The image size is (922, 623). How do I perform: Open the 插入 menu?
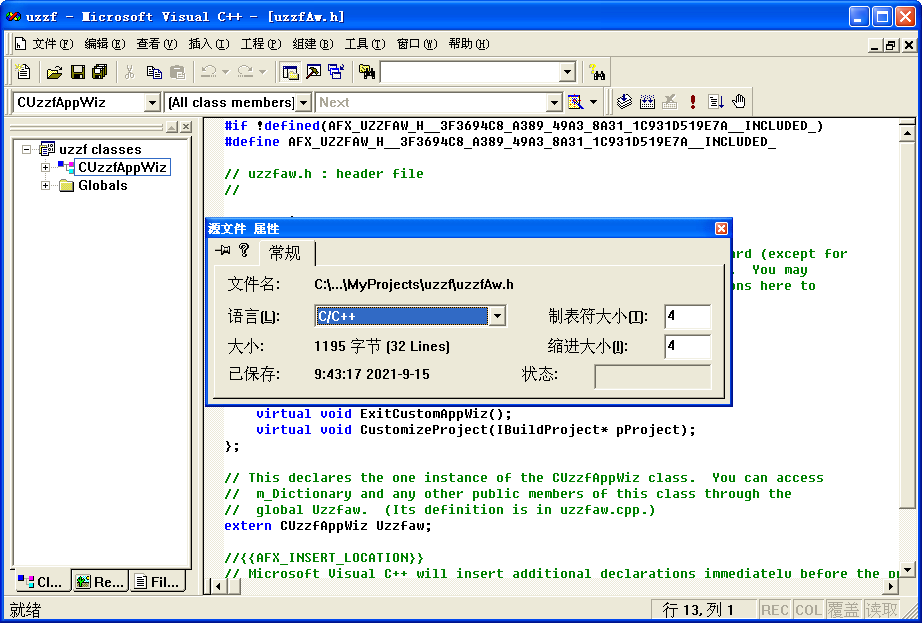[x=209, y=44]
